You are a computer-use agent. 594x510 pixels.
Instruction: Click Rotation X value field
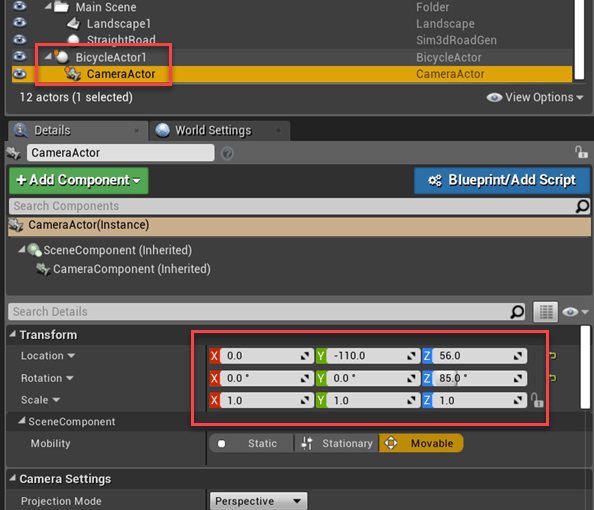click(266, 378)
